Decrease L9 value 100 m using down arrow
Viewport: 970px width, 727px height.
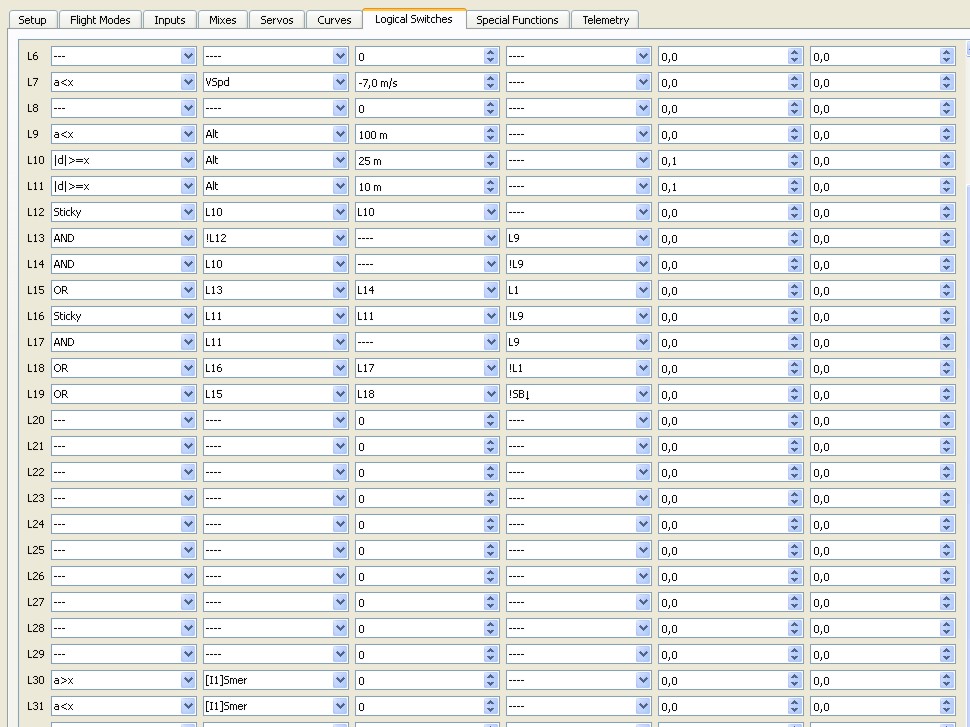(x=491, y=139)
